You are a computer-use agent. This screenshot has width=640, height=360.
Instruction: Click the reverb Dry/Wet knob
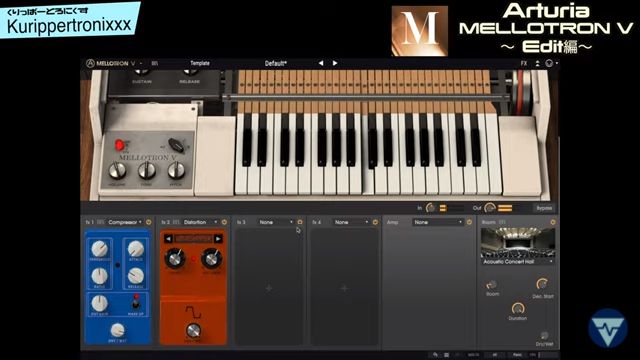544,336
